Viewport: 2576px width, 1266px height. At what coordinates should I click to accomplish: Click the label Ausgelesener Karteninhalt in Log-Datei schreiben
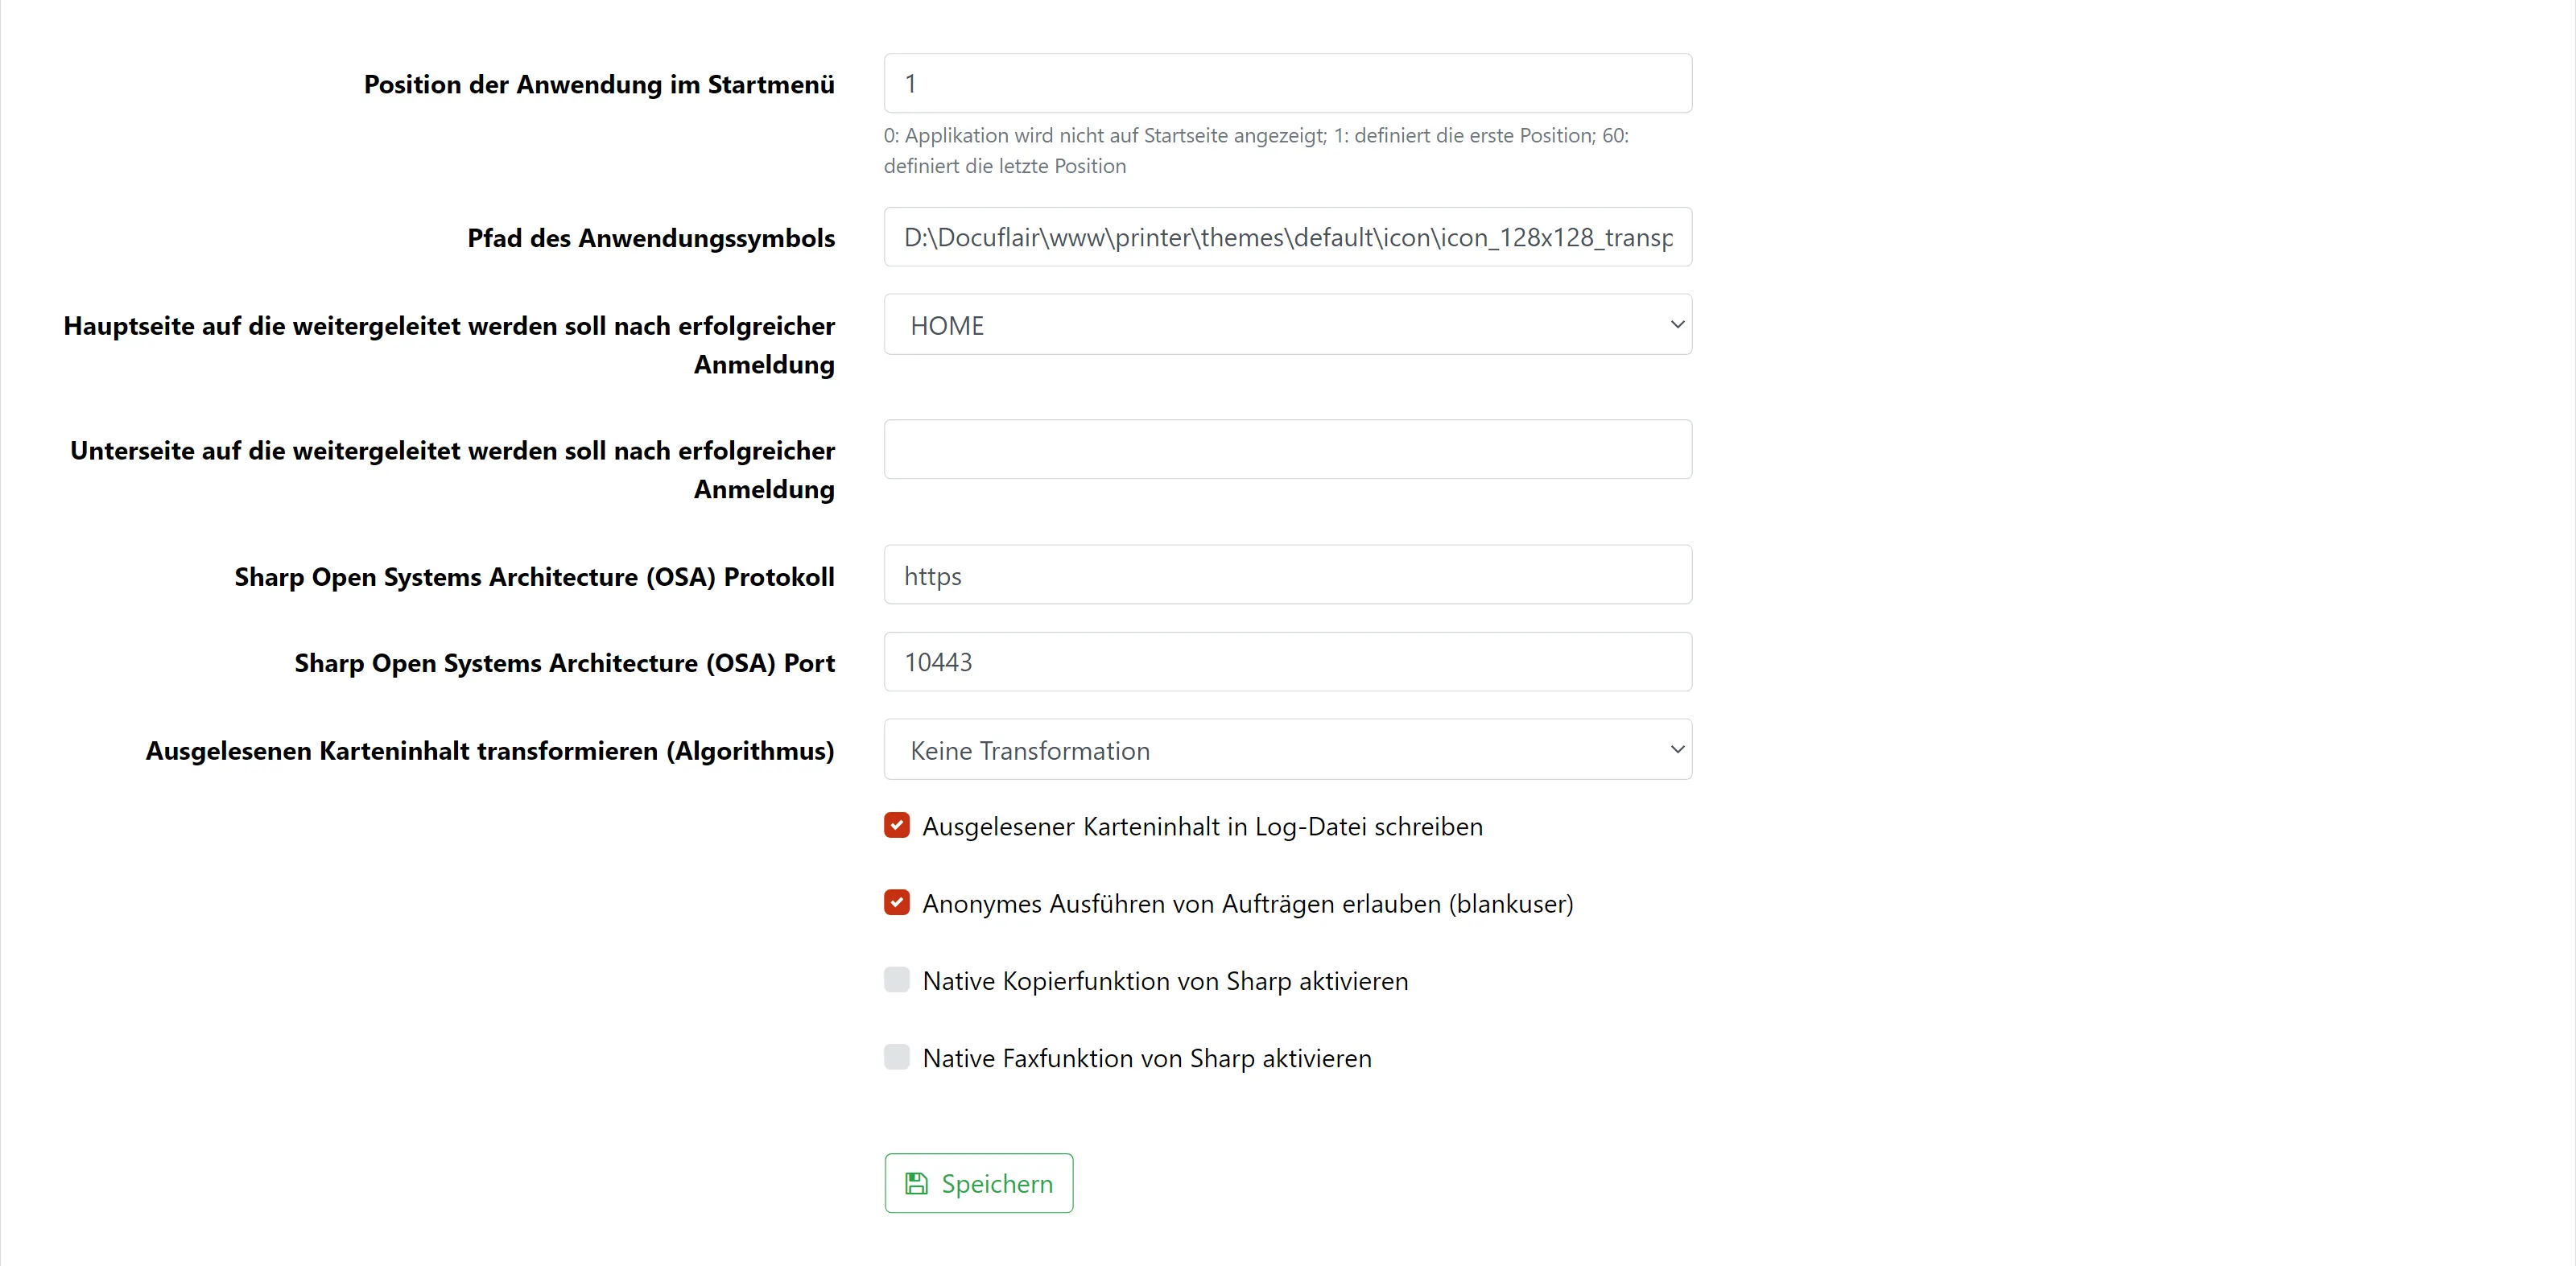(1202, 827)
